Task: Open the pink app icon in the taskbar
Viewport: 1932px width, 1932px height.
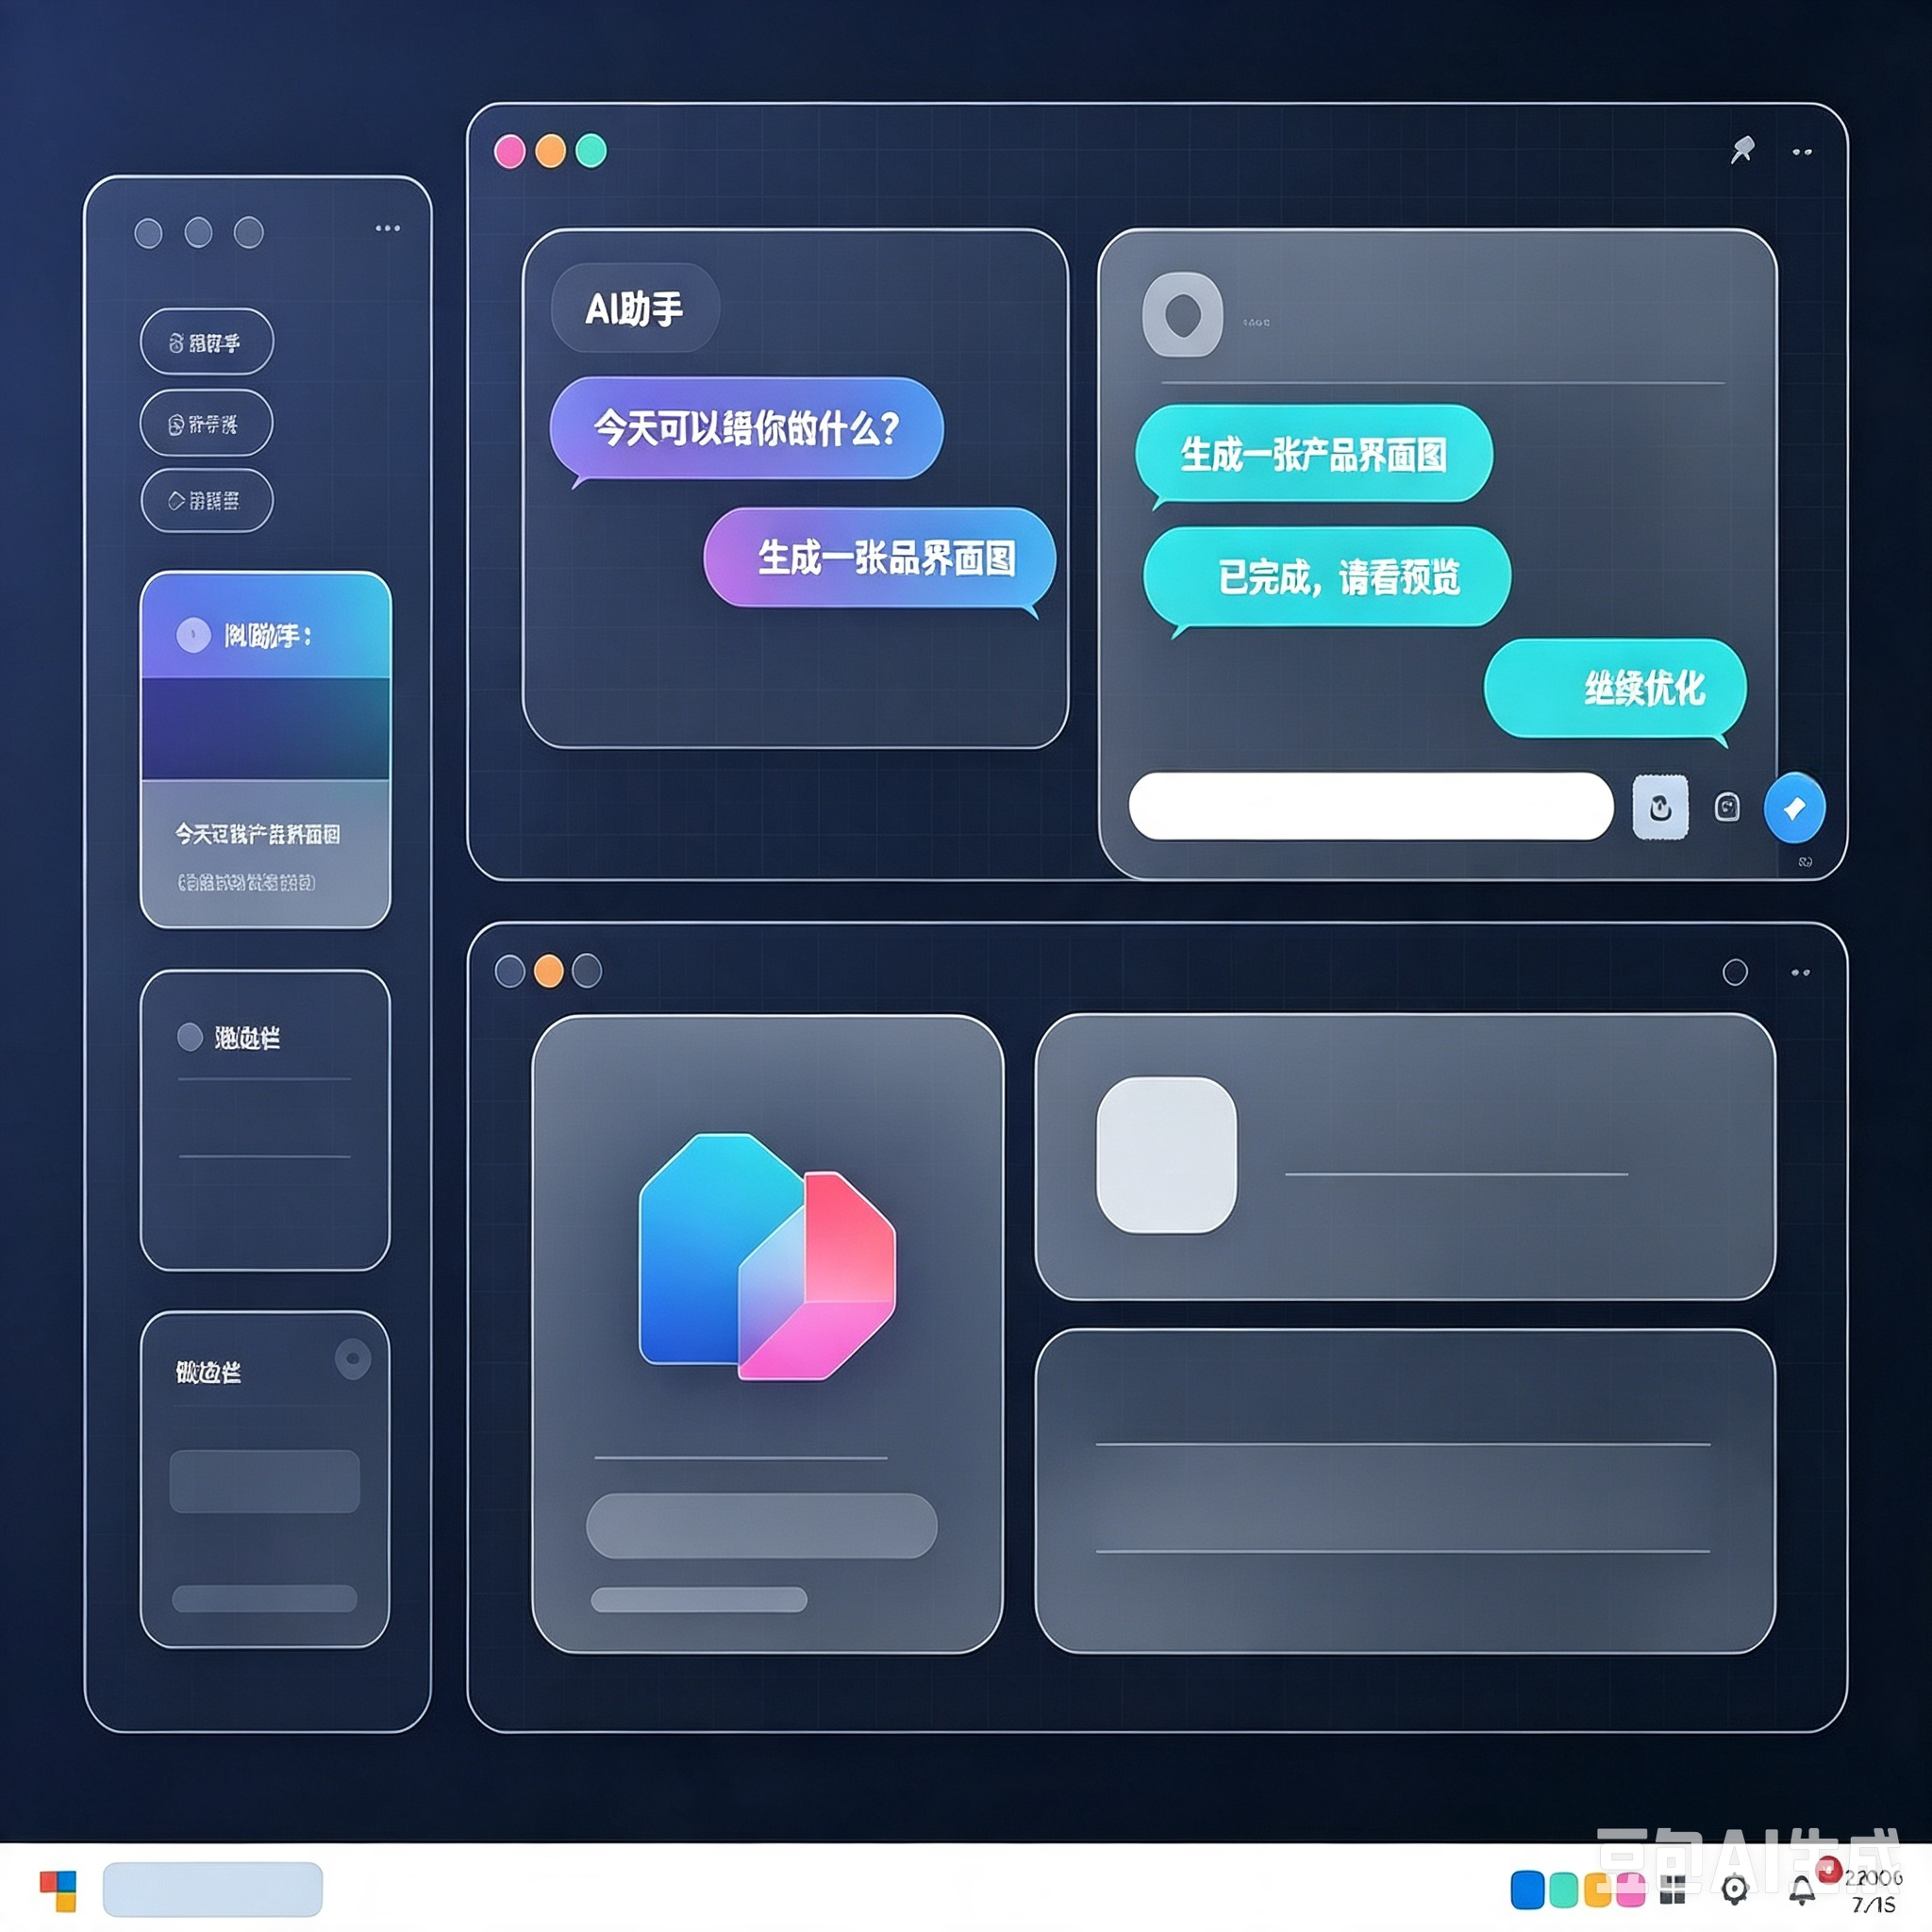Action: pos(1631,1890)
